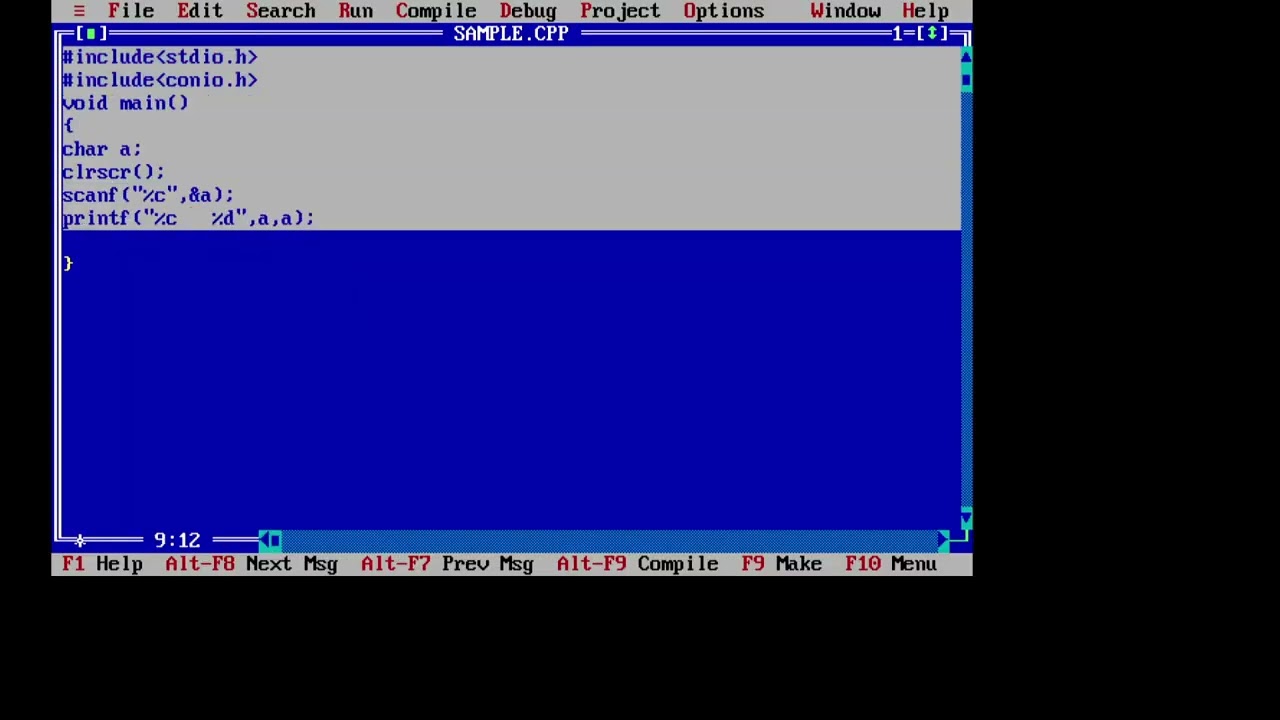
Task: Click the char a; line
Action: [102, 149]
